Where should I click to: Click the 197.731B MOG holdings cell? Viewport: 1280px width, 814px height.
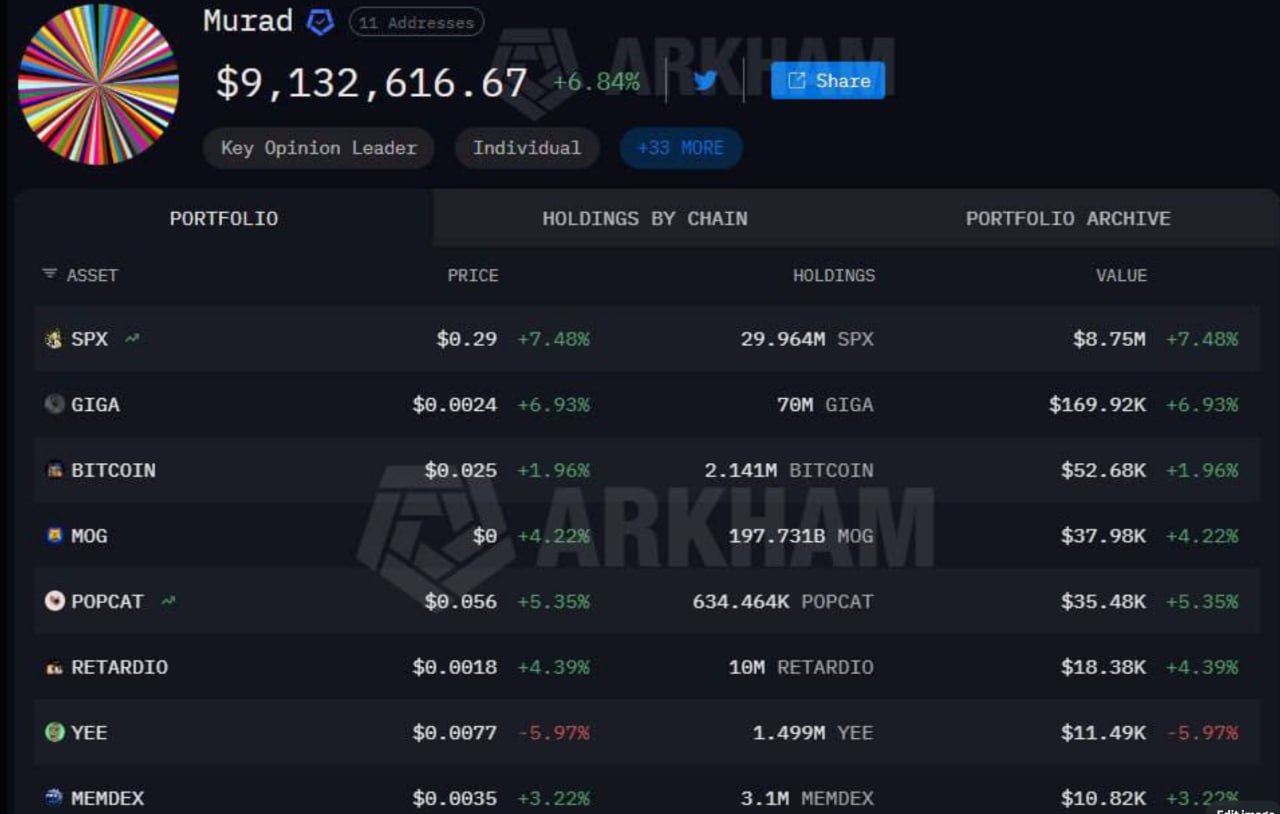(801, 536)
